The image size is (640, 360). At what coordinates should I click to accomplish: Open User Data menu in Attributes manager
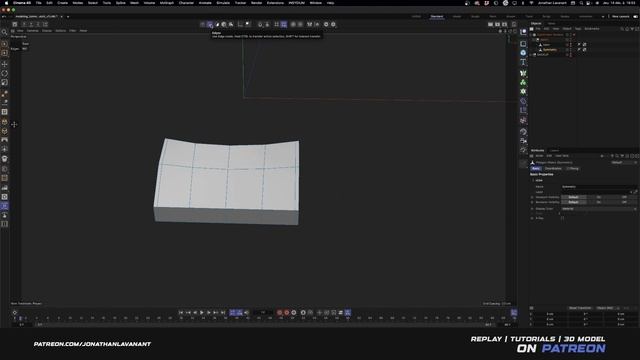tap(562, 156)
